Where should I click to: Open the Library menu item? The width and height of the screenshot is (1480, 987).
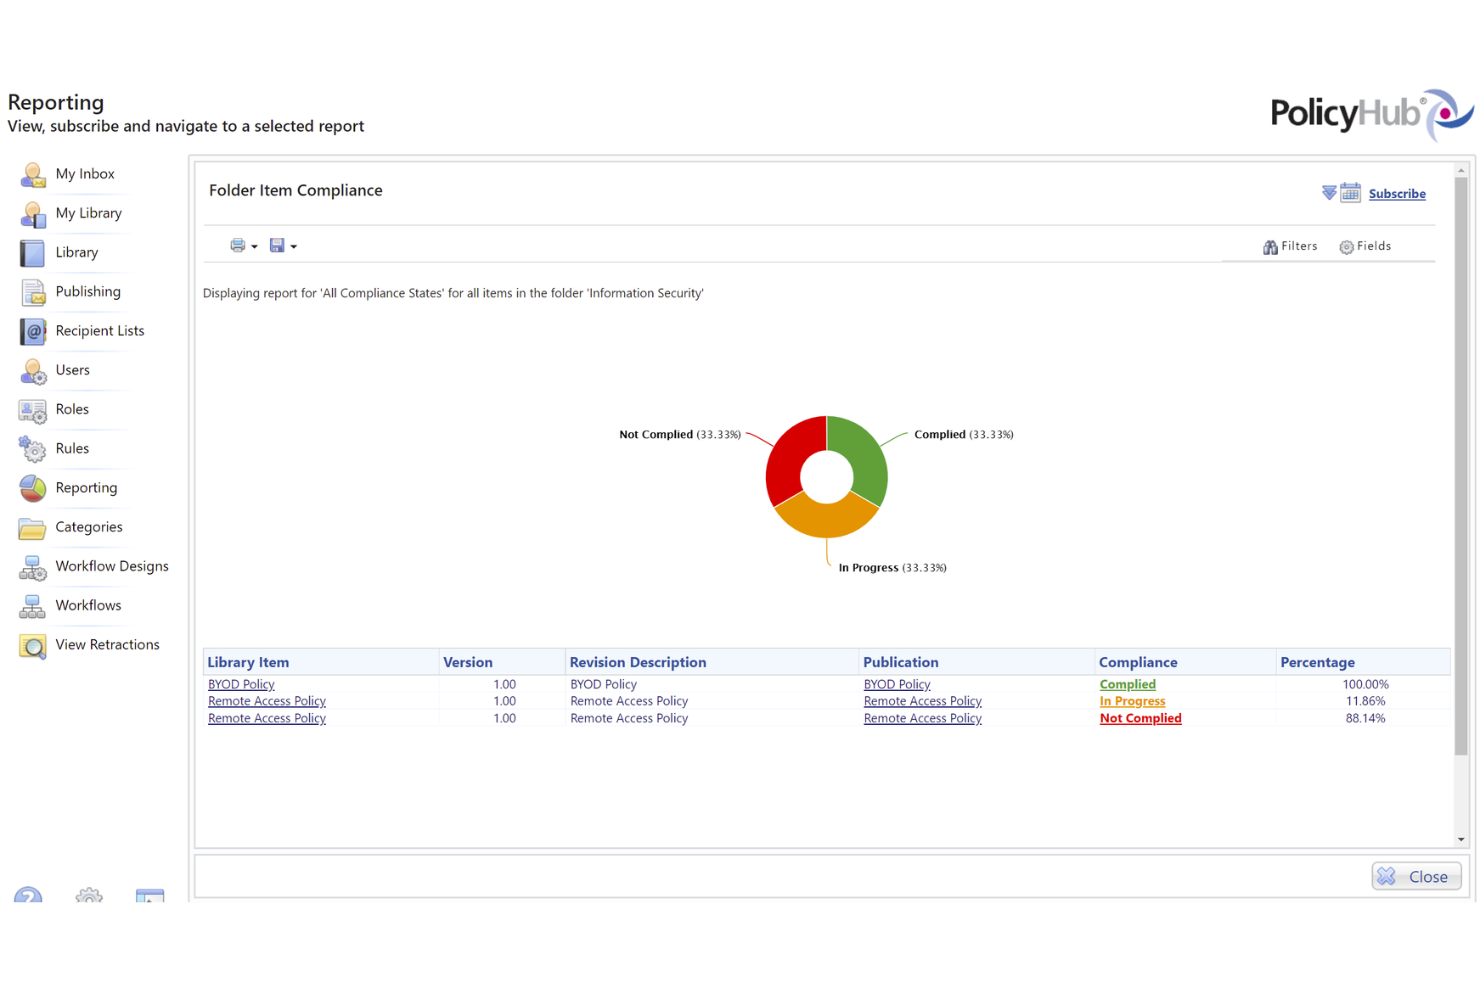[77, 252]
